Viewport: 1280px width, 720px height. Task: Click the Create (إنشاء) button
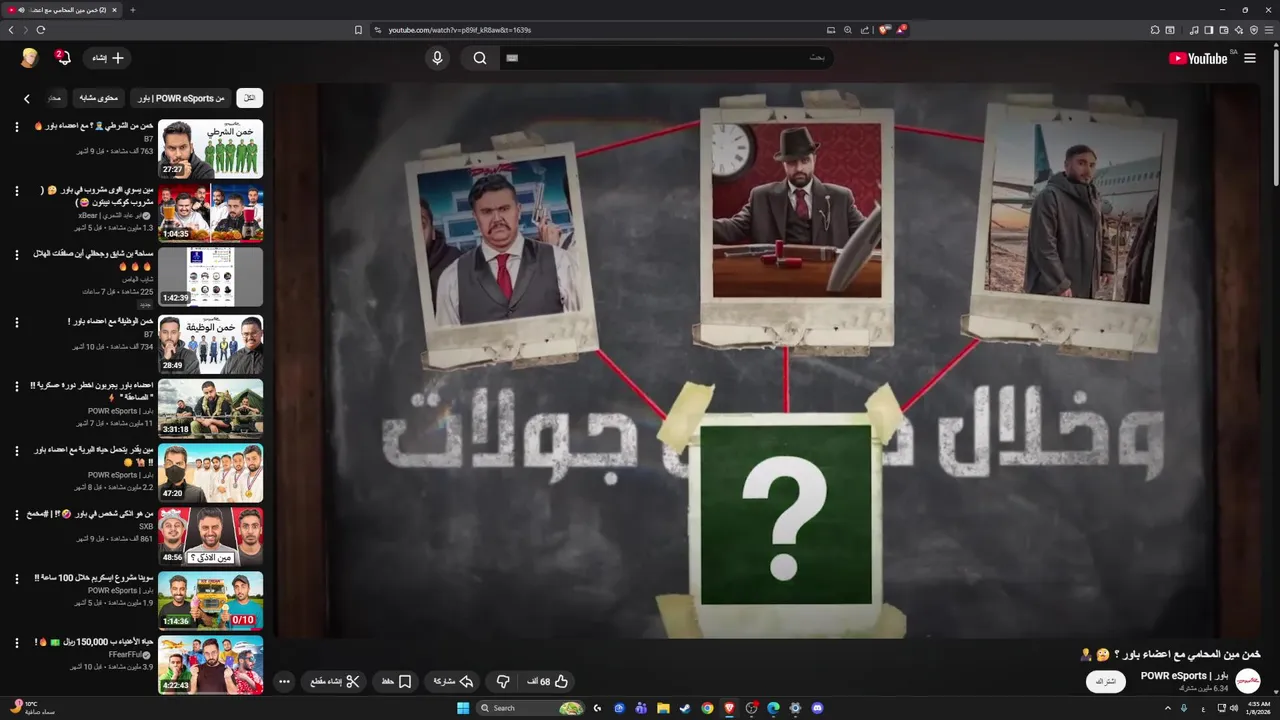(107, 58)
